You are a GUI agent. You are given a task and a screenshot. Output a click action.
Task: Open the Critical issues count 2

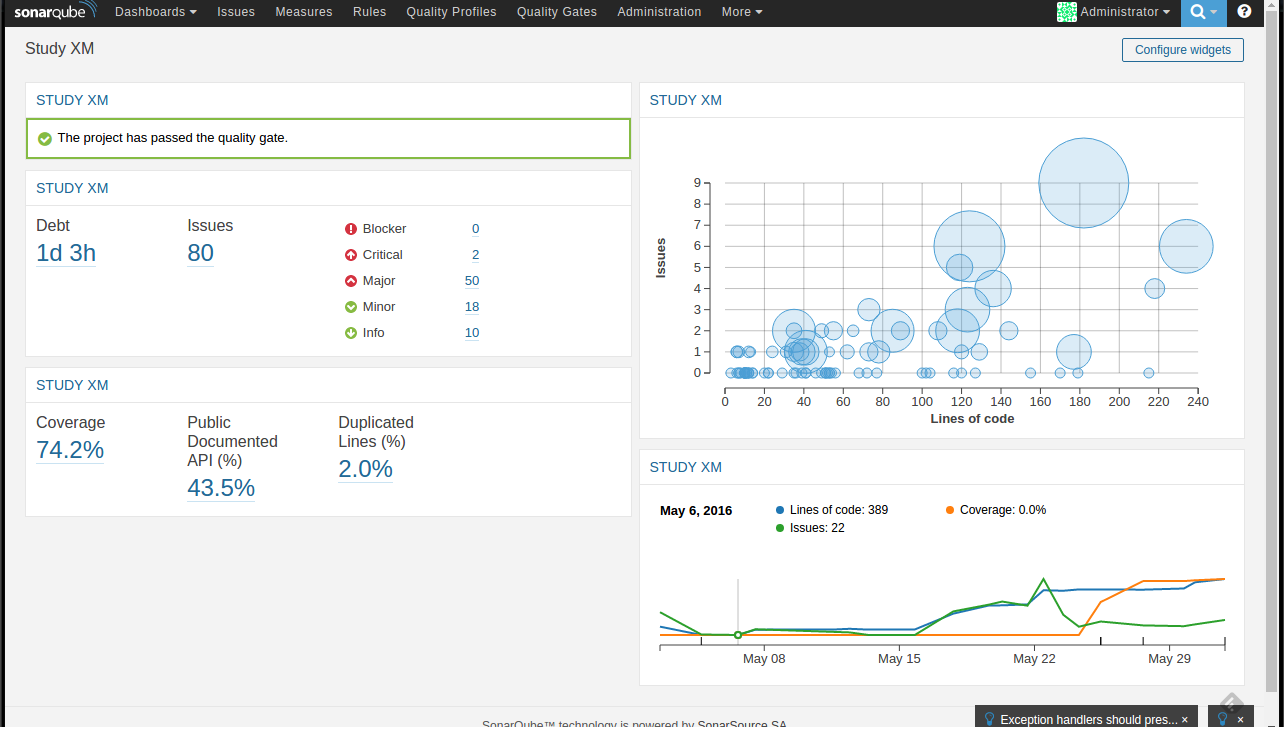(475, 255)
